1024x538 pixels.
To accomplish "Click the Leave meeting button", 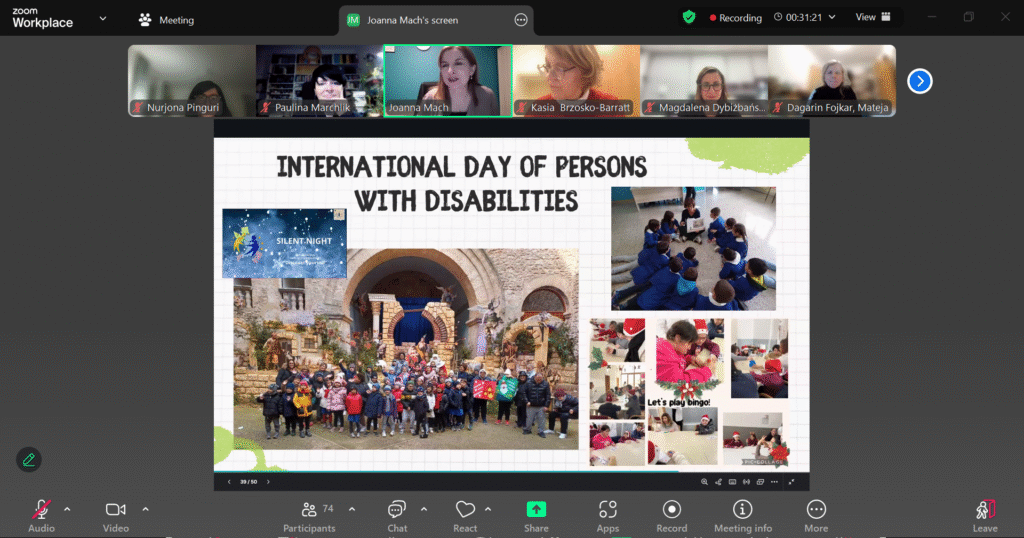I will pyautogui.click(x=985, y=514).
